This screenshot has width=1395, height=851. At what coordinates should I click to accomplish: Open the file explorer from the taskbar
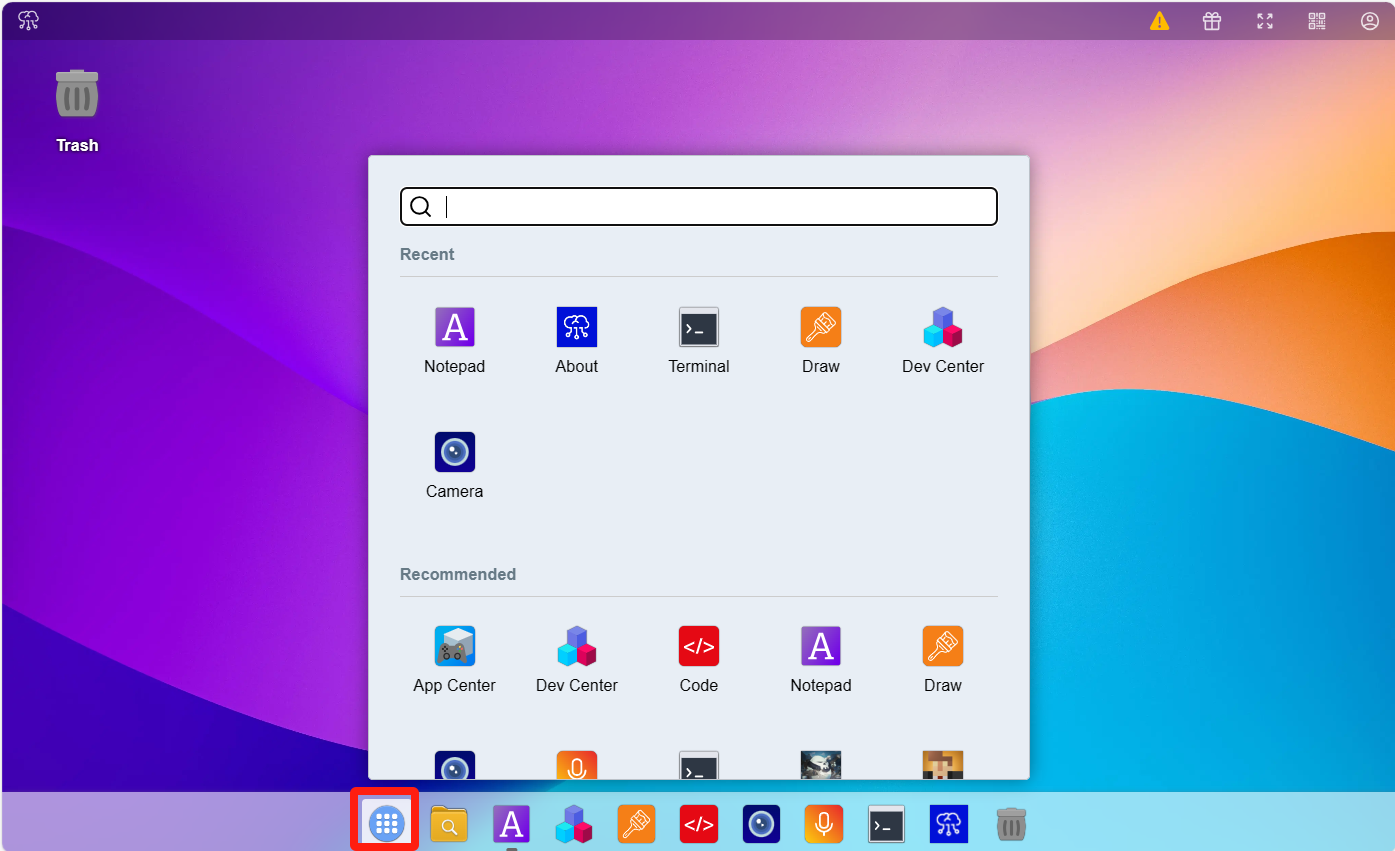449,824
